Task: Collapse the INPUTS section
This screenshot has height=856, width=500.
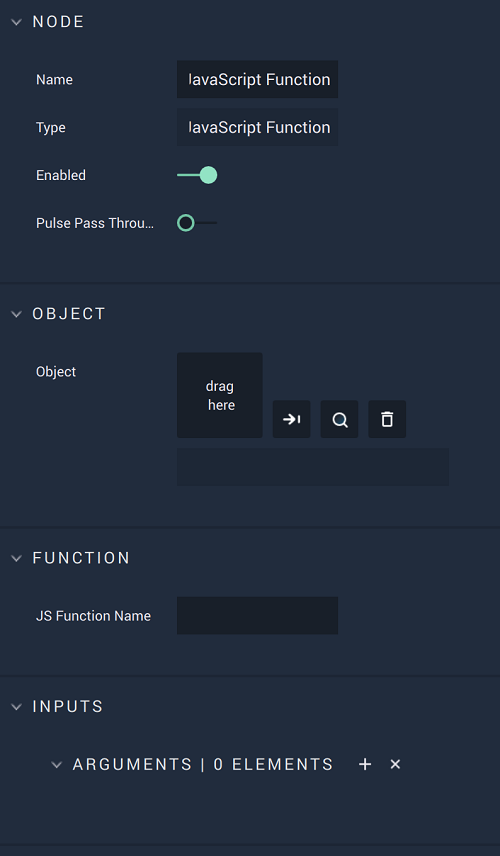Action: (16, 706)
